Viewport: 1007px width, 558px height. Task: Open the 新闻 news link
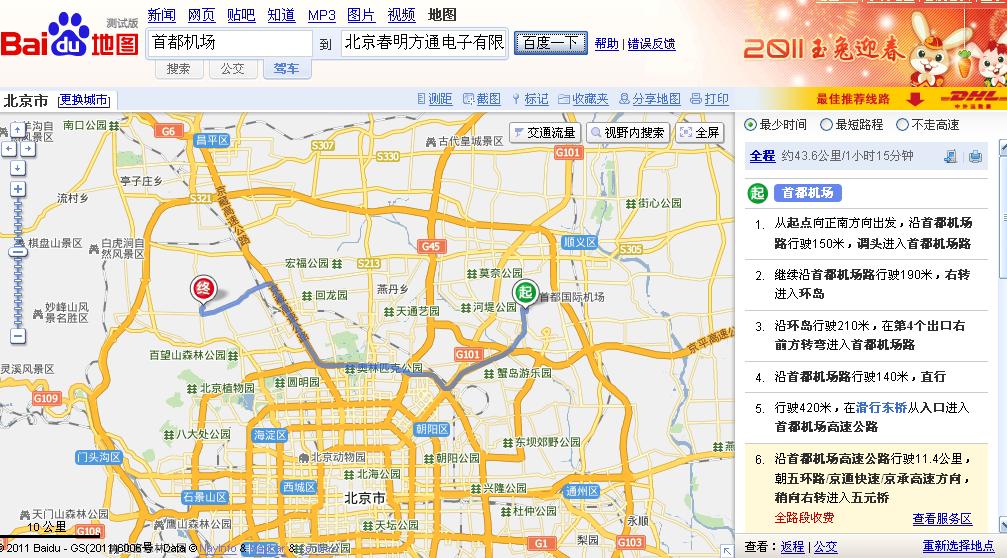point(161,15)
